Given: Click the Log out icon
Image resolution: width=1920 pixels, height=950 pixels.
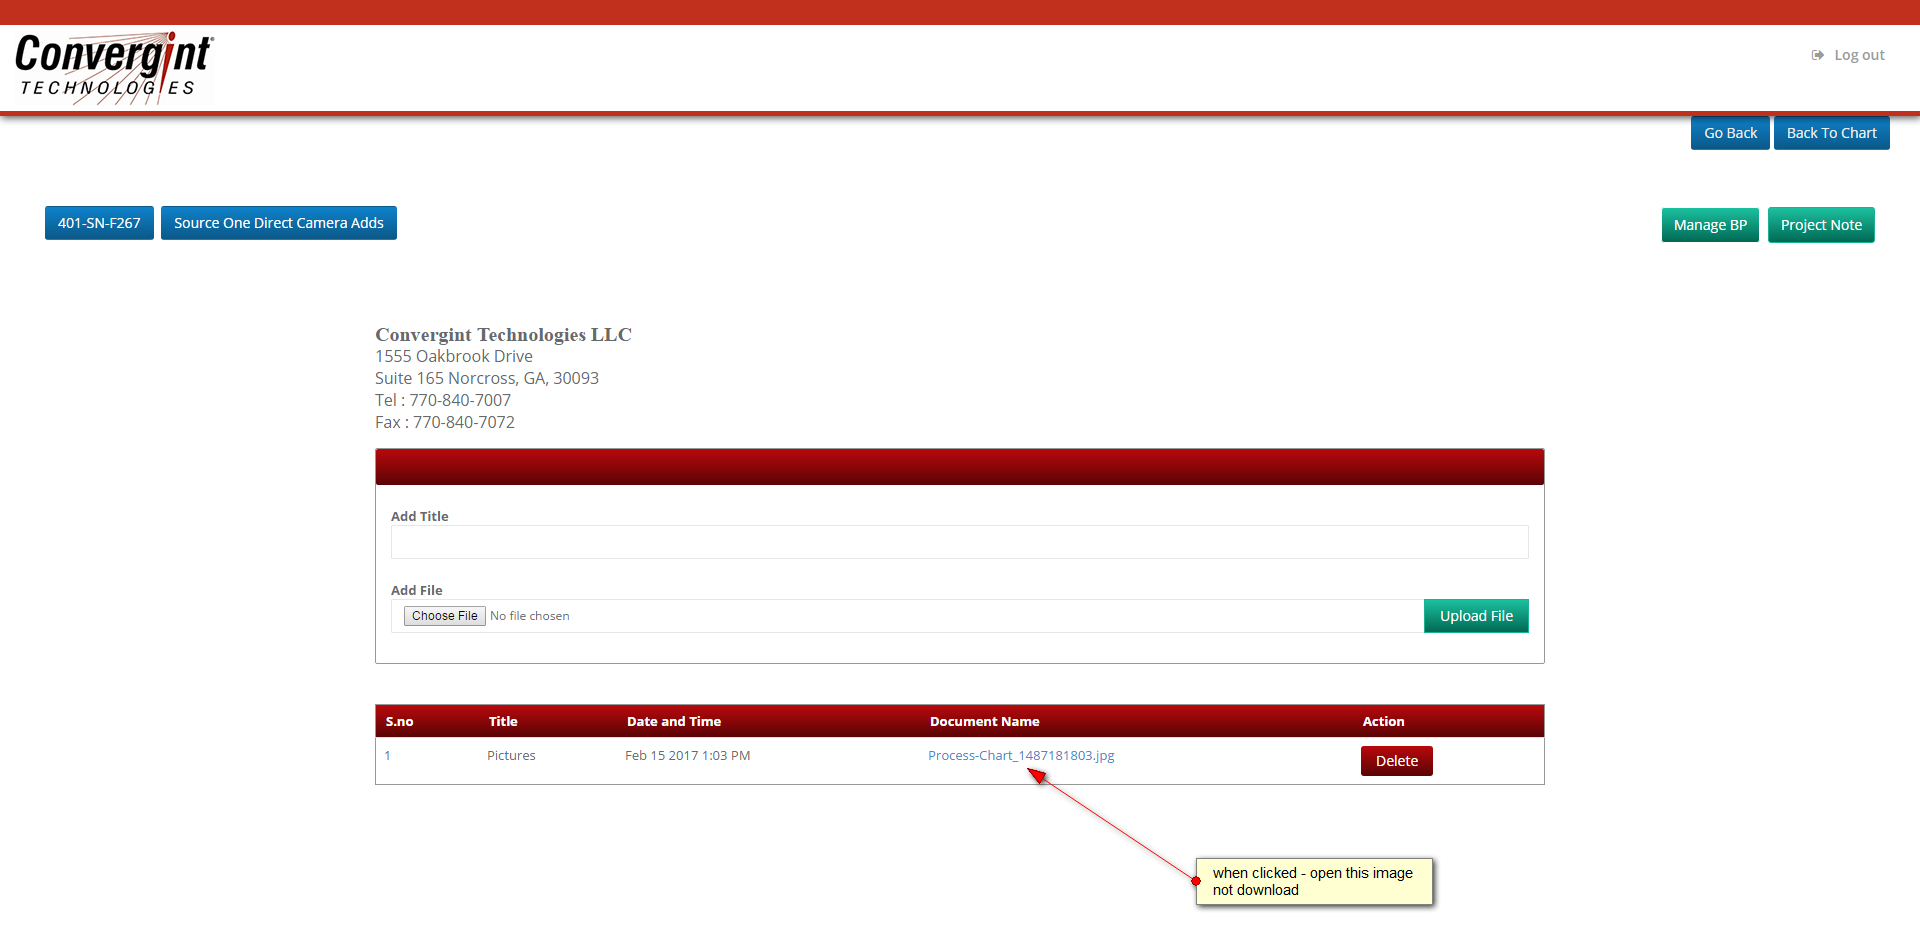Looking at the screenshot, I should [1817, 55].
